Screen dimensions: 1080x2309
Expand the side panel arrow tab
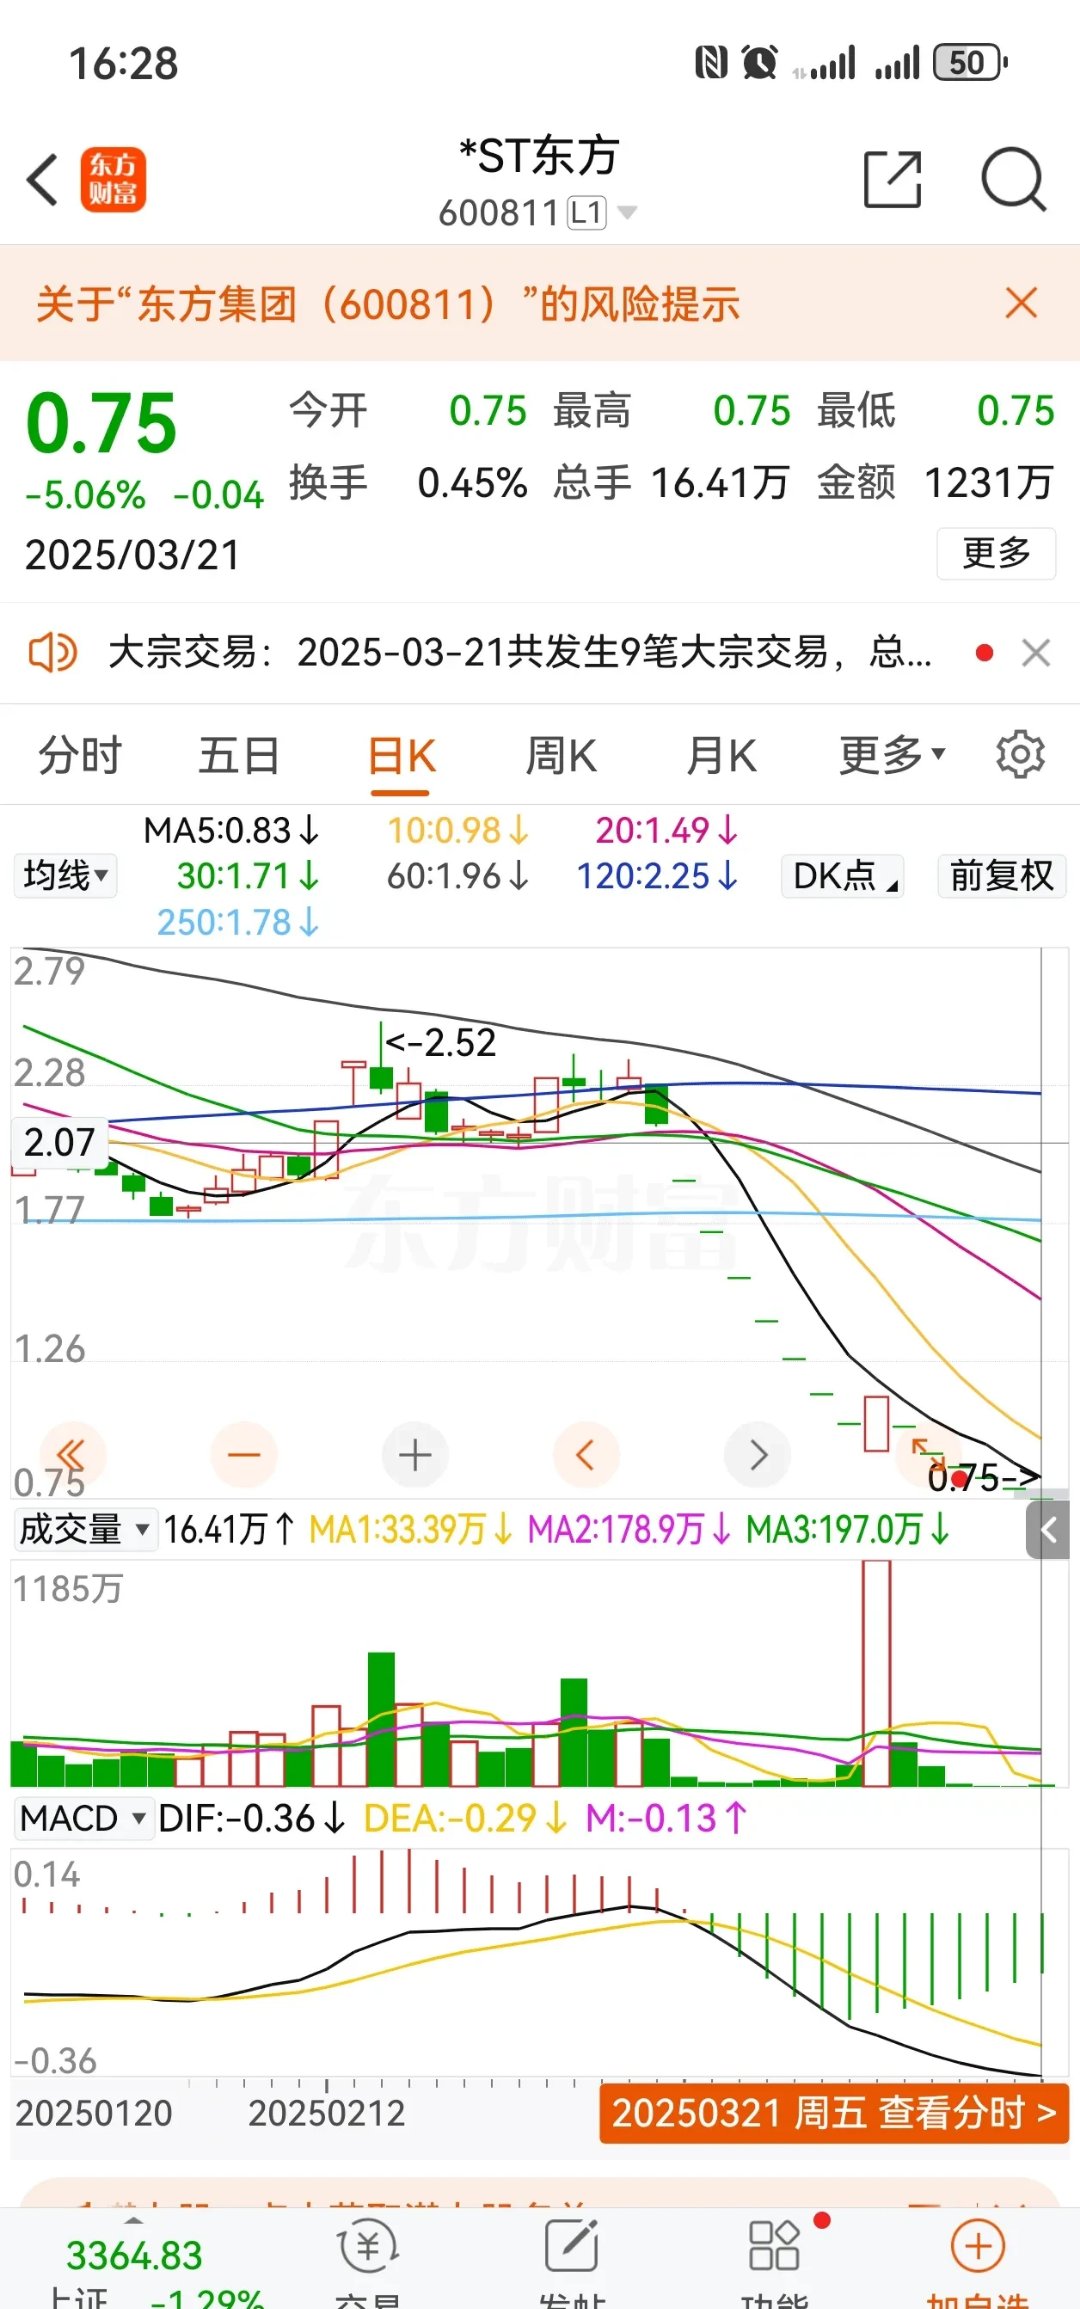pyautogui.click(x=1048, y=1529)
